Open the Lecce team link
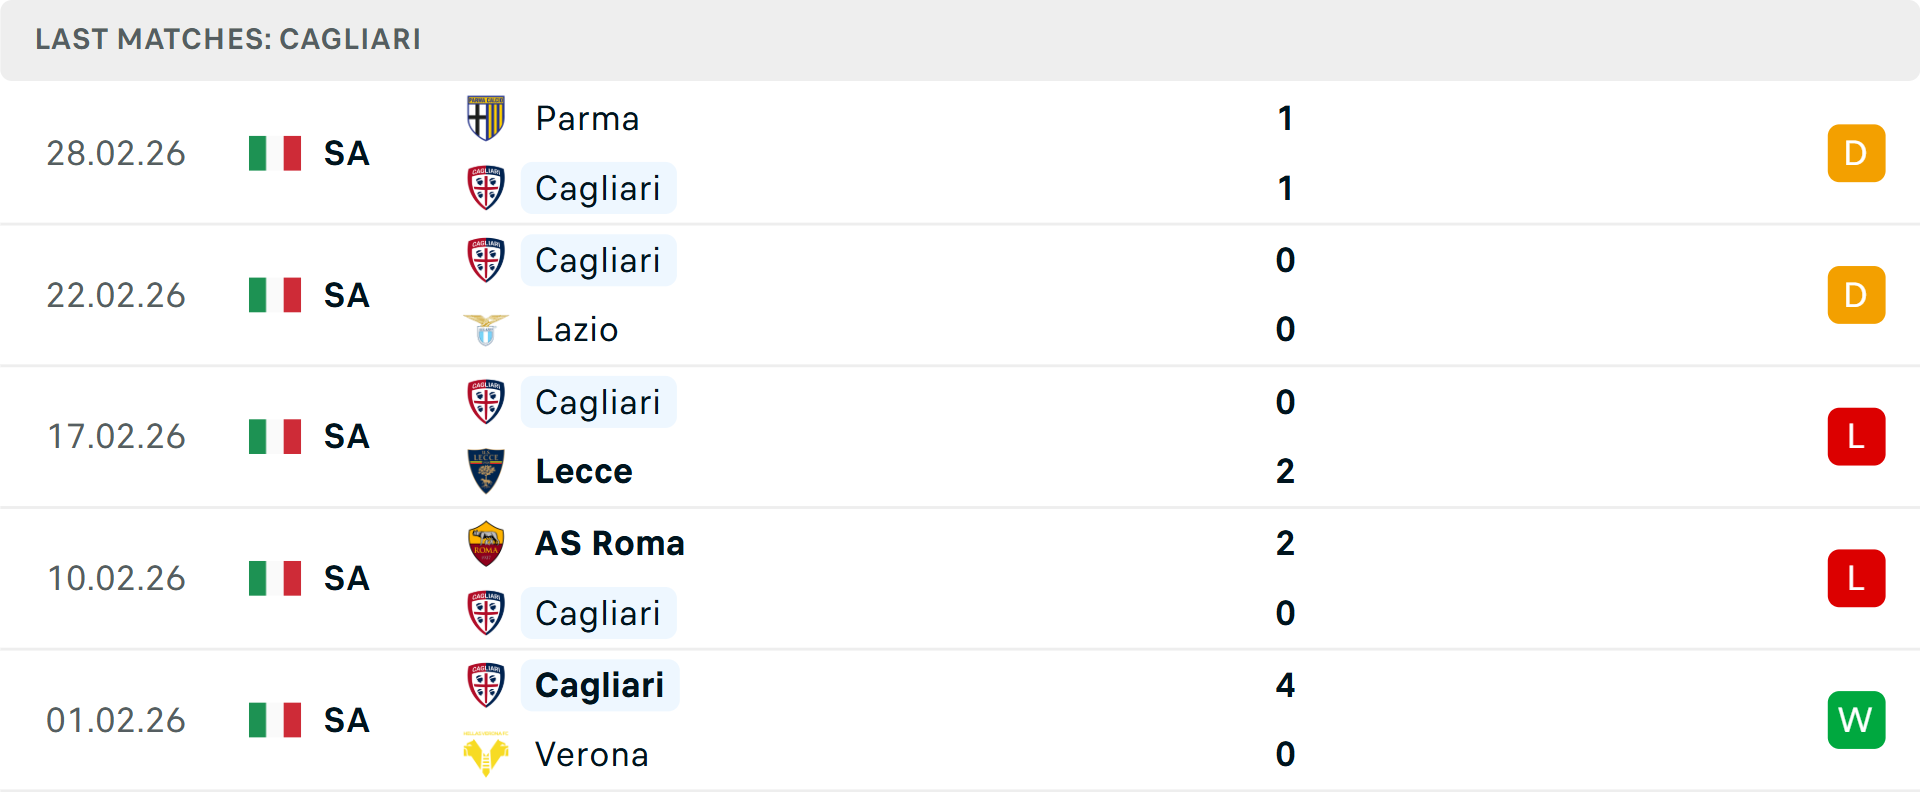This screenshot has height=792, width=1920. [584, 471]
